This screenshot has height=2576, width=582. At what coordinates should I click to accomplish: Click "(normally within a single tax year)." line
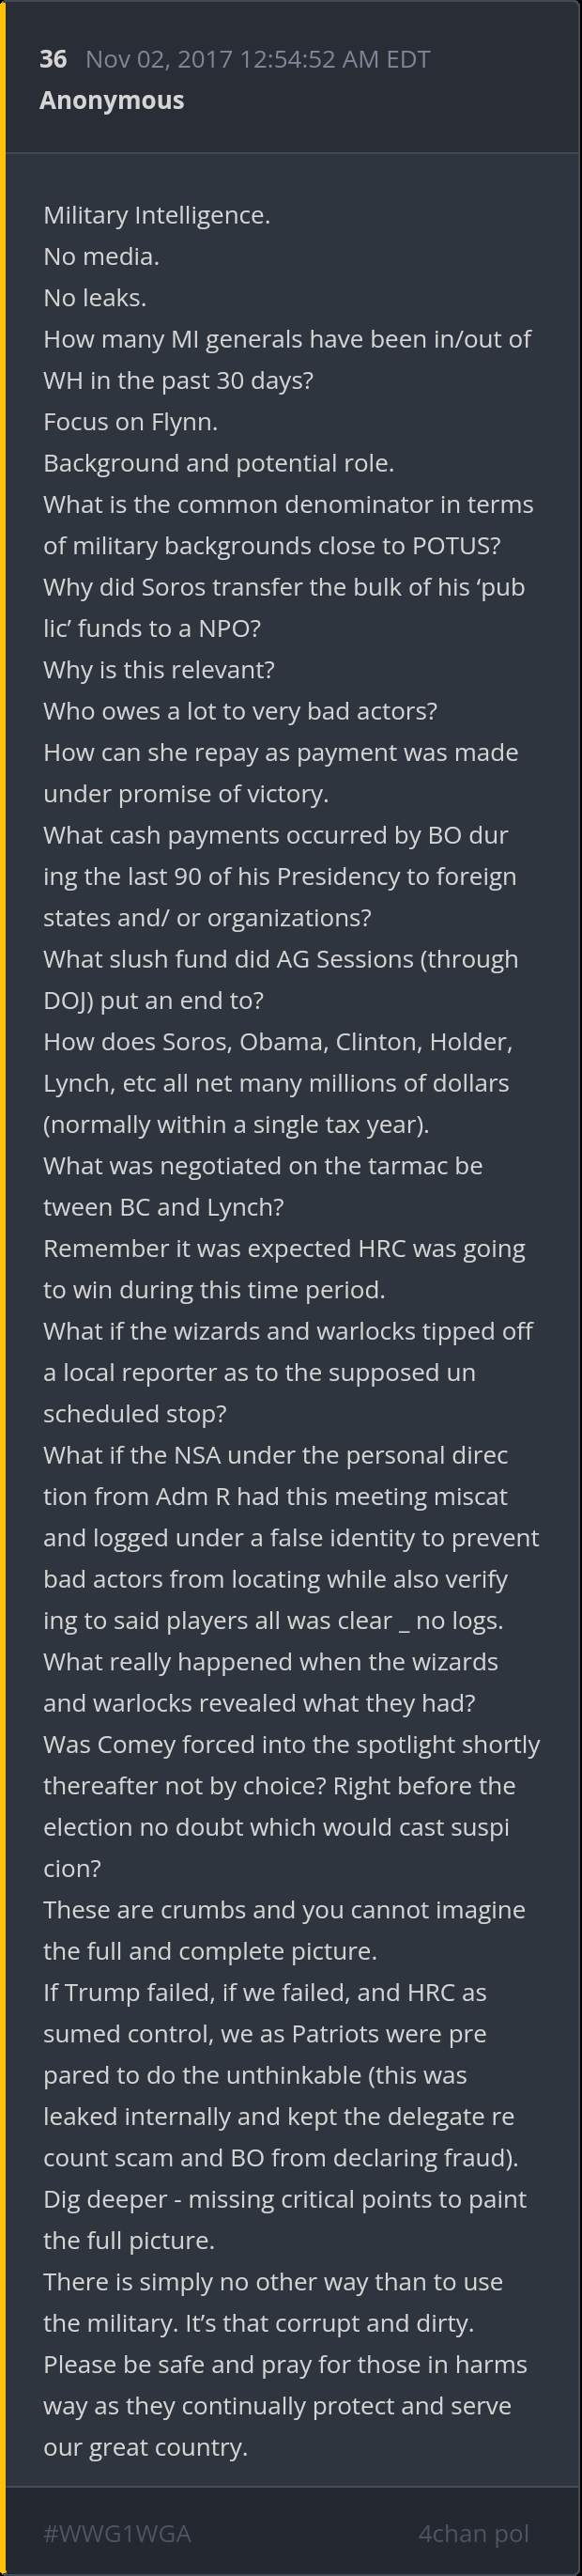pos(236,1124)
